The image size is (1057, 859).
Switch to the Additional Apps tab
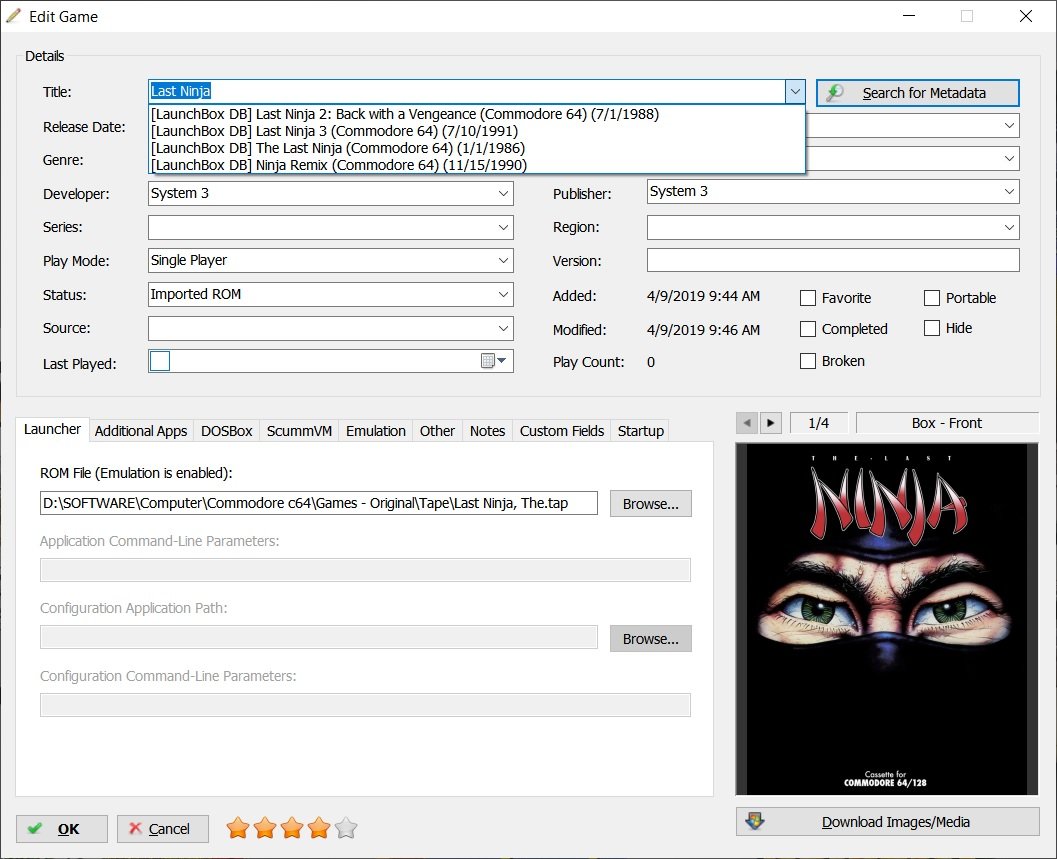pos(141,431)
